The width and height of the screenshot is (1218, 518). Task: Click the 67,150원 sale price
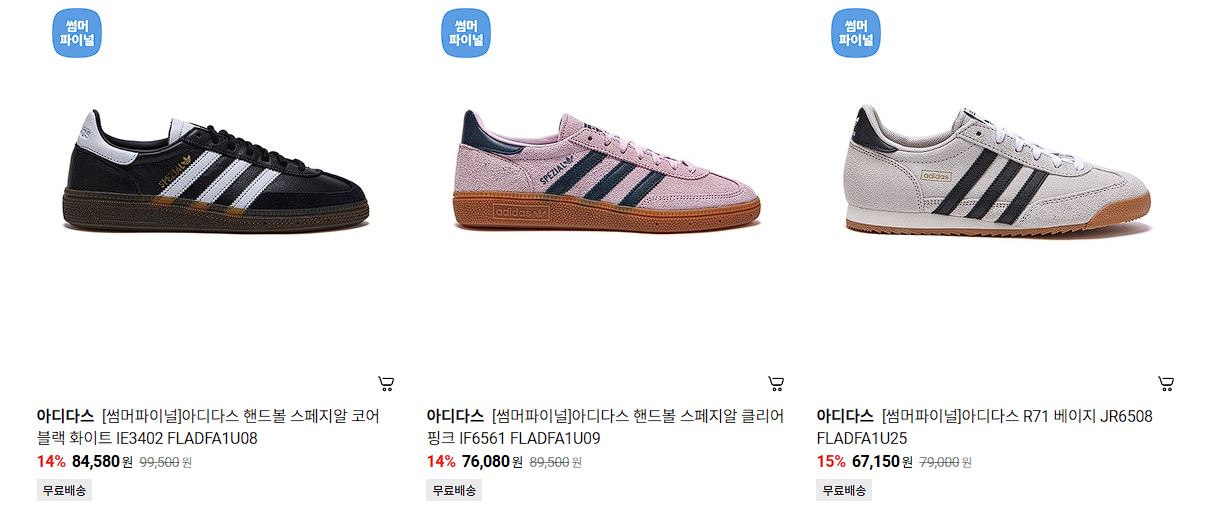point(883,462)
